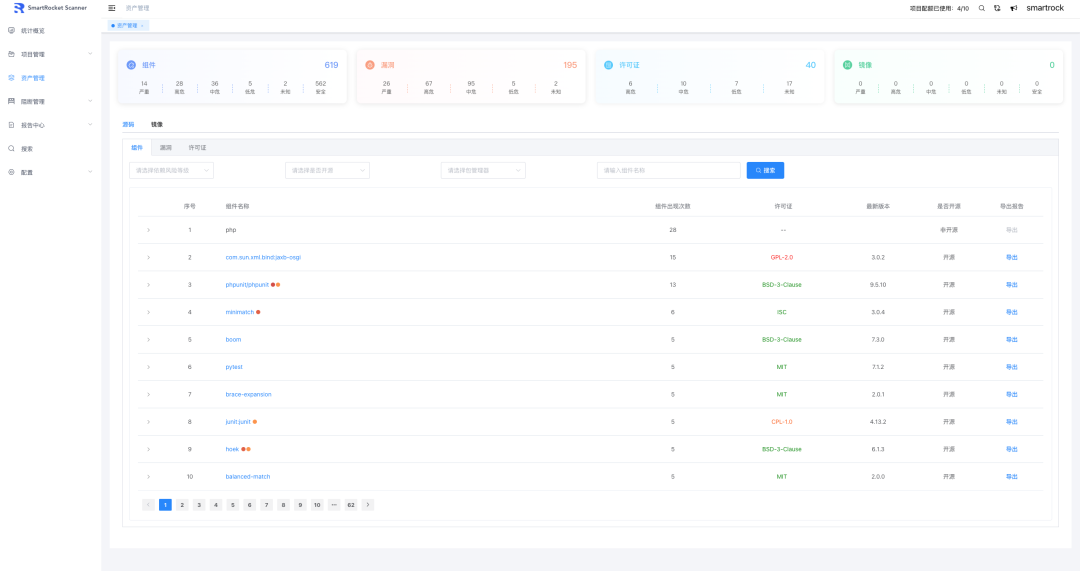Open the 请选择包管理器 dropdown
The width and height of the screenshot is (1080, 571).
pos(483,171)
